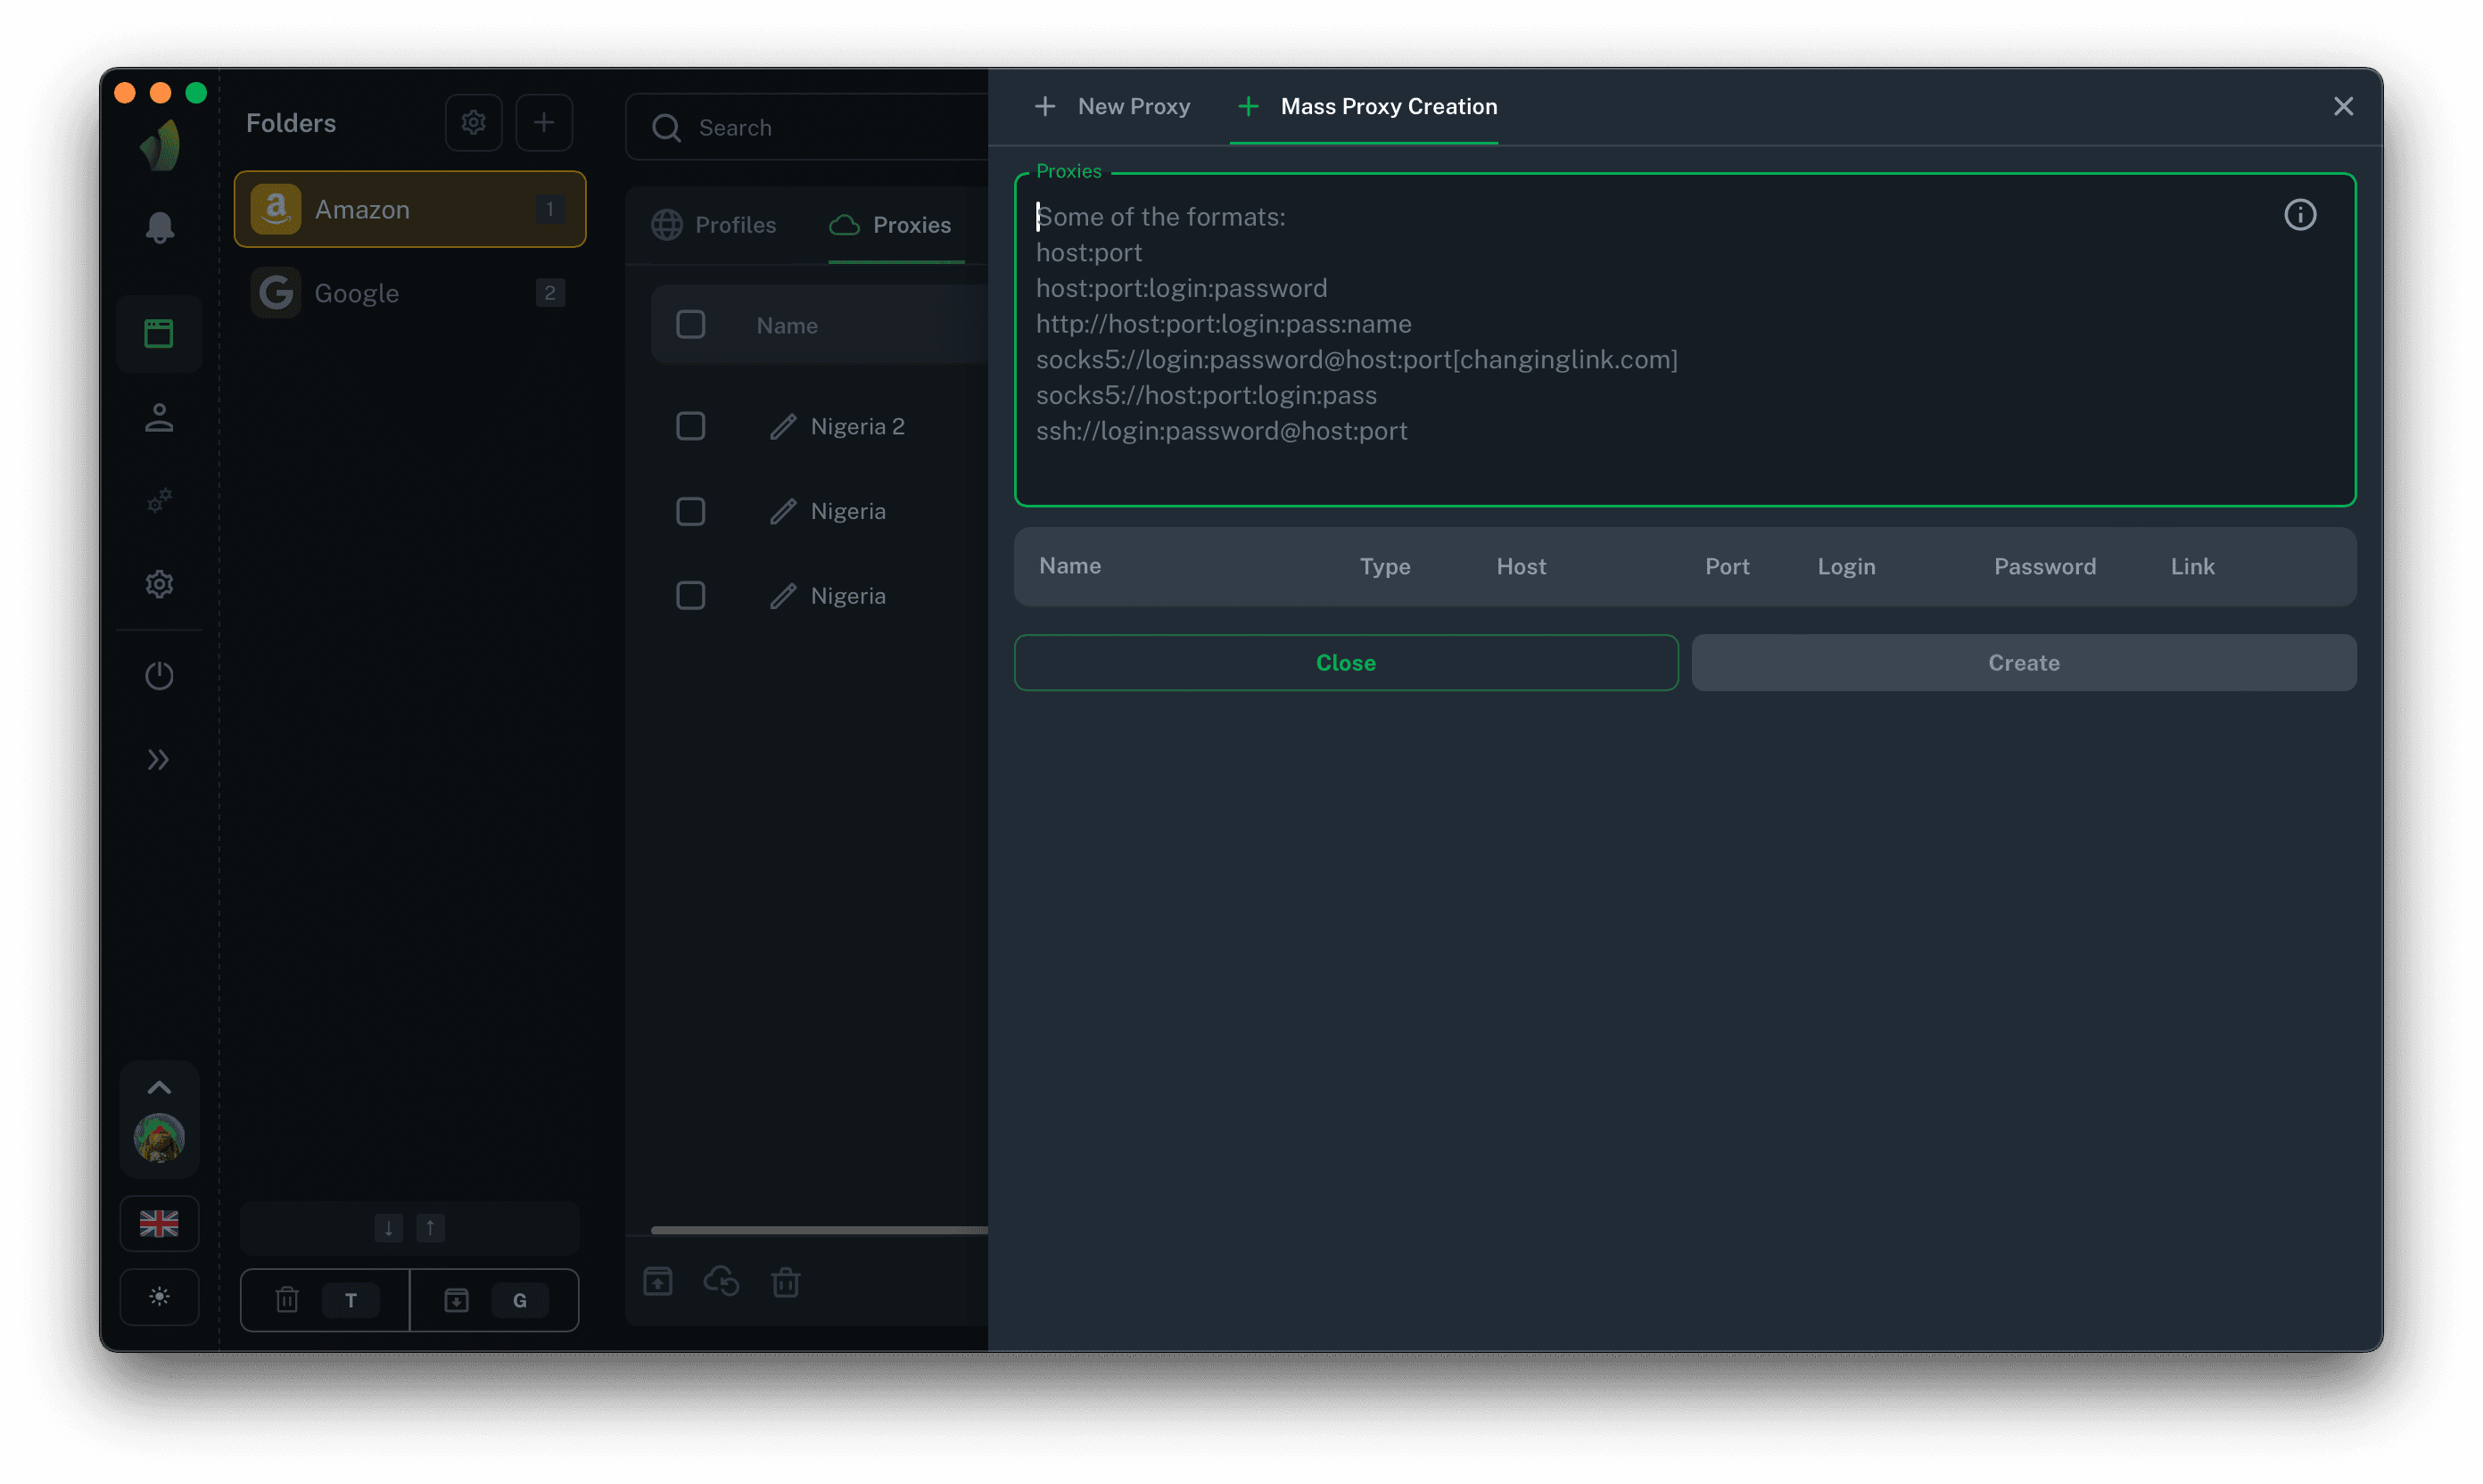Image resolution: width=2483 pixels, height=1484 pixels.
Task: Open the browser profiles window icon
Action: (x=159, y=334)
